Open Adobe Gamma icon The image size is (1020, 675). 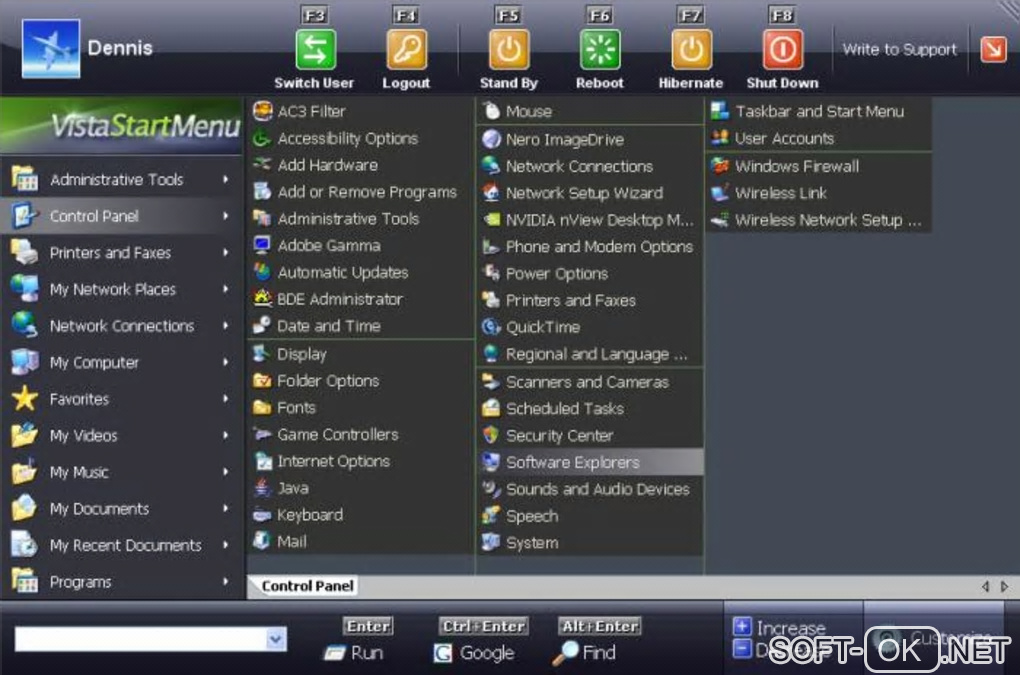click(262, 245)
